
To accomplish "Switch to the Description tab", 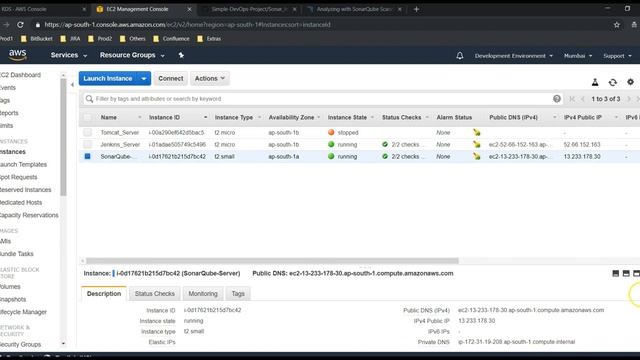I will 104,293.
